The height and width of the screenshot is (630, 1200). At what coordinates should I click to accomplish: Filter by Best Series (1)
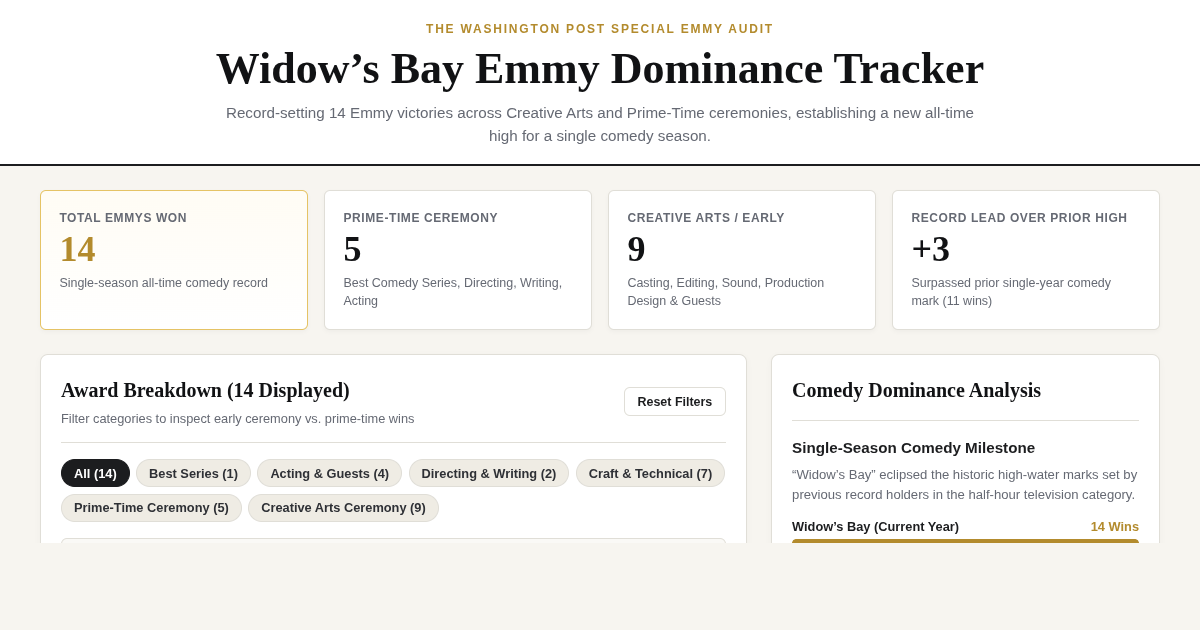tap(193, 473)
